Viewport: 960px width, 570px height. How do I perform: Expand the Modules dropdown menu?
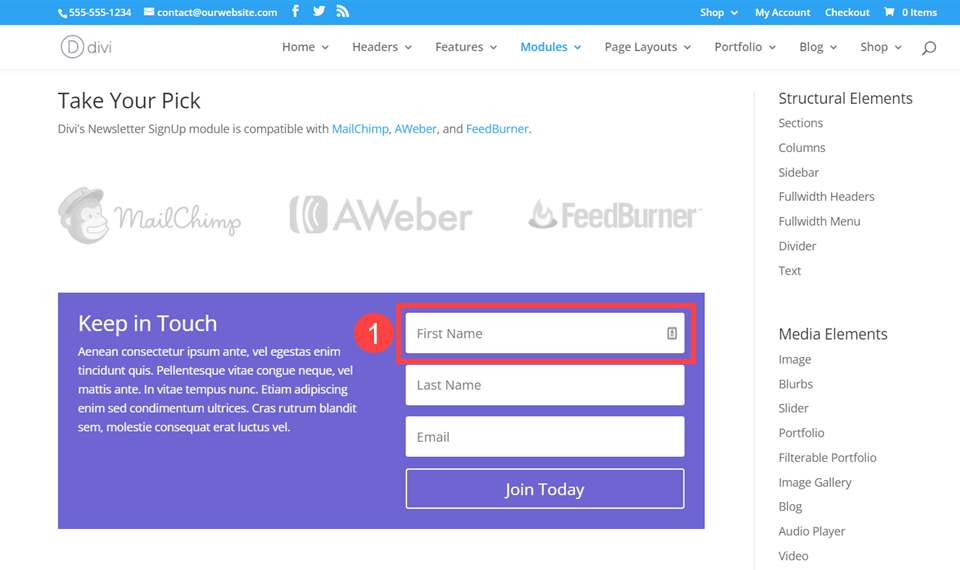click(550, 47)
